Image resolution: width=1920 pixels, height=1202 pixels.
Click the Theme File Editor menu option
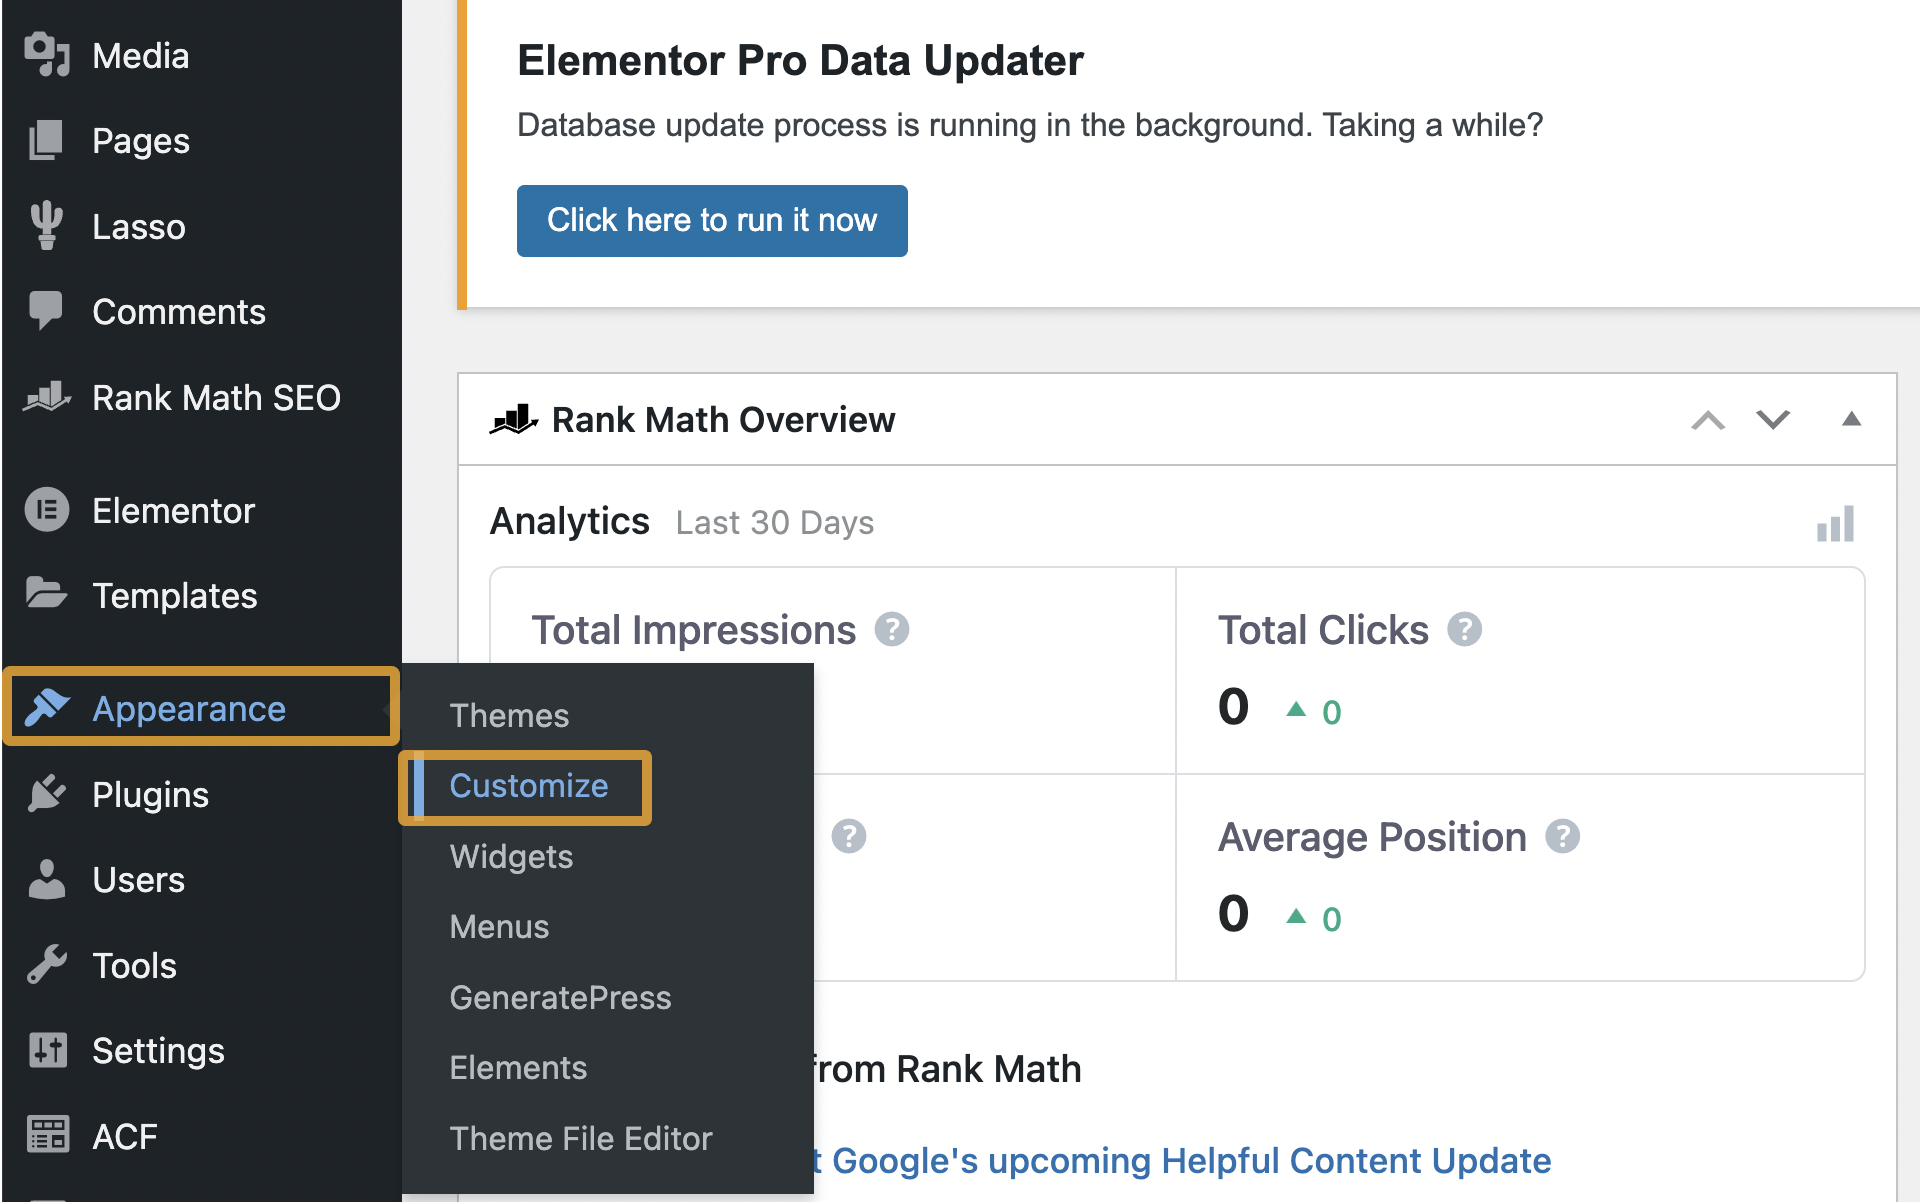pos(580,1136)
